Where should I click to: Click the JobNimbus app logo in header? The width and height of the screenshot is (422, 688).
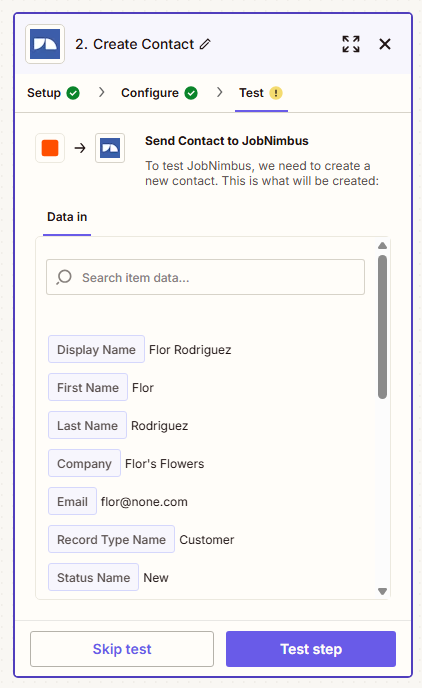pos(45,44)
